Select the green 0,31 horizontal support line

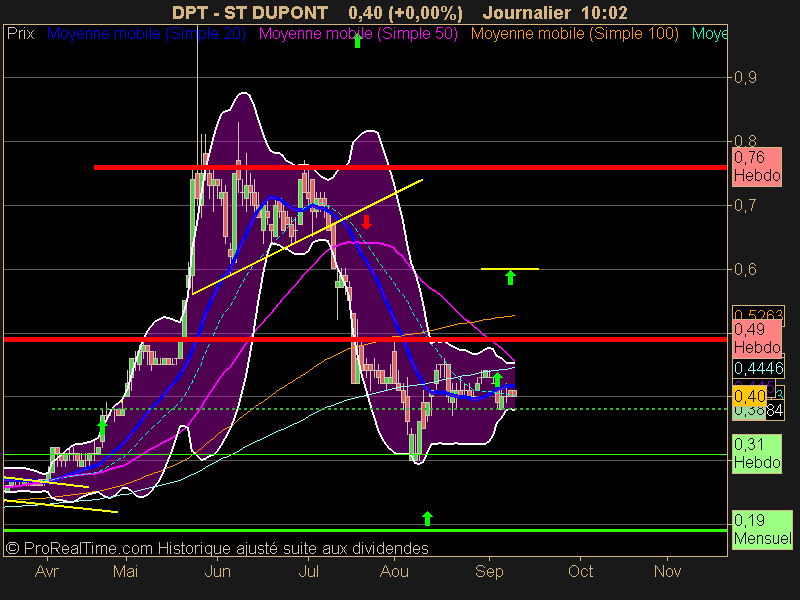click(365, 455)
